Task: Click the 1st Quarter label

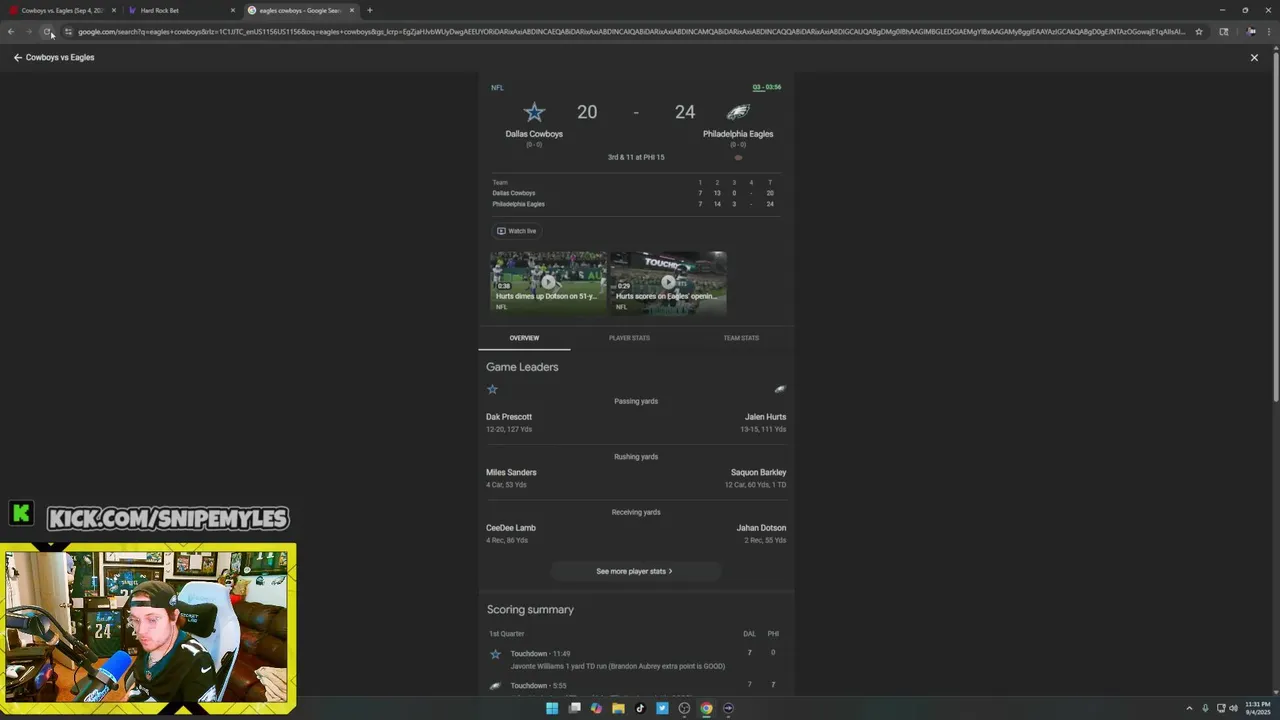Action: [x=506, y=634]
